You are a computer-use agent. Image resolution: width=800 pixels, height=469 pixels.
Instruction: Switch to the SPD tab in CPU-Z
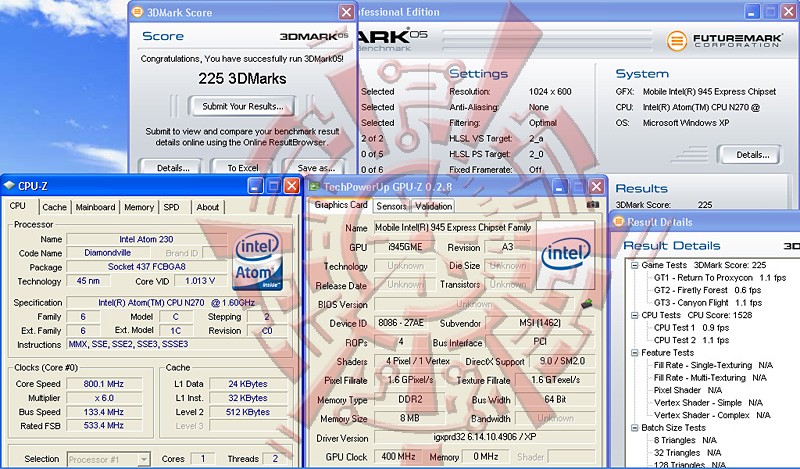pyautogui.click(x=171, y=207)
